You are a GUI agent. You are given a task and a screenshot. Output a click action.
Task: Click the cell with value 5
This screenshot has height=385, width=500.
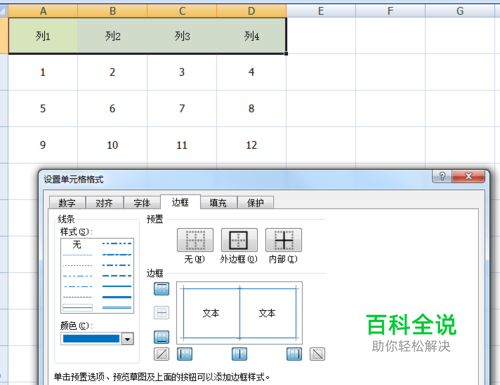pyautogui.click(x=43, y=108)
